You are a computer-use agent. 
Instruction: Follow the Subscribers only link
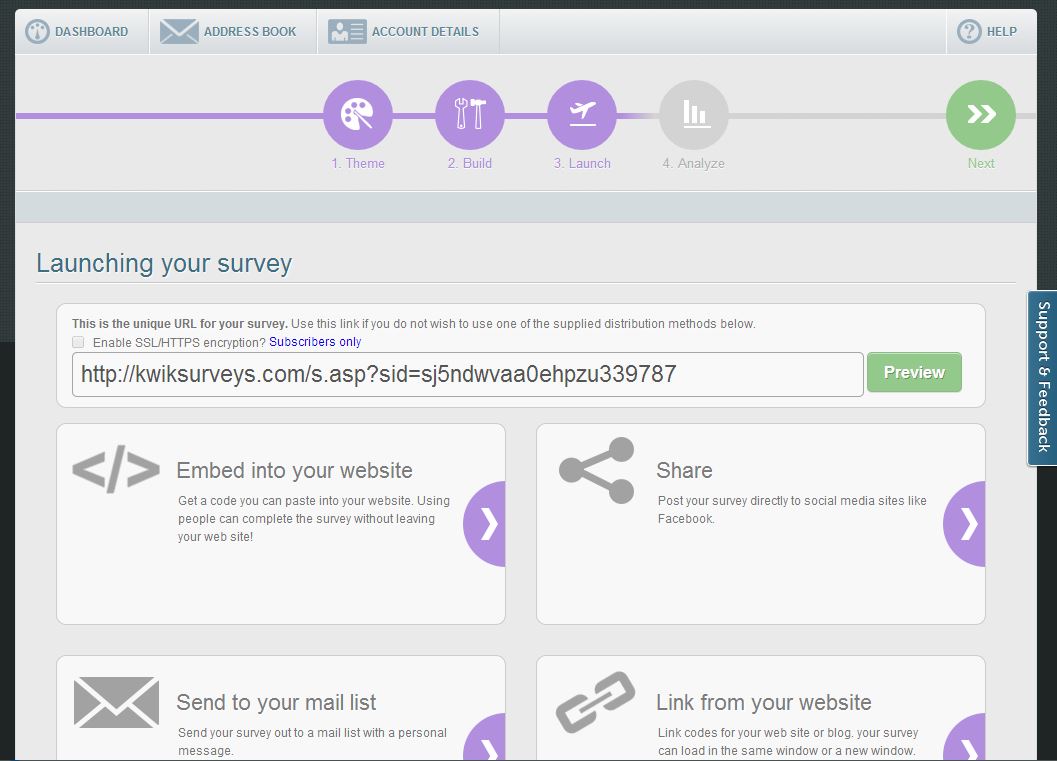pos(315,342)
